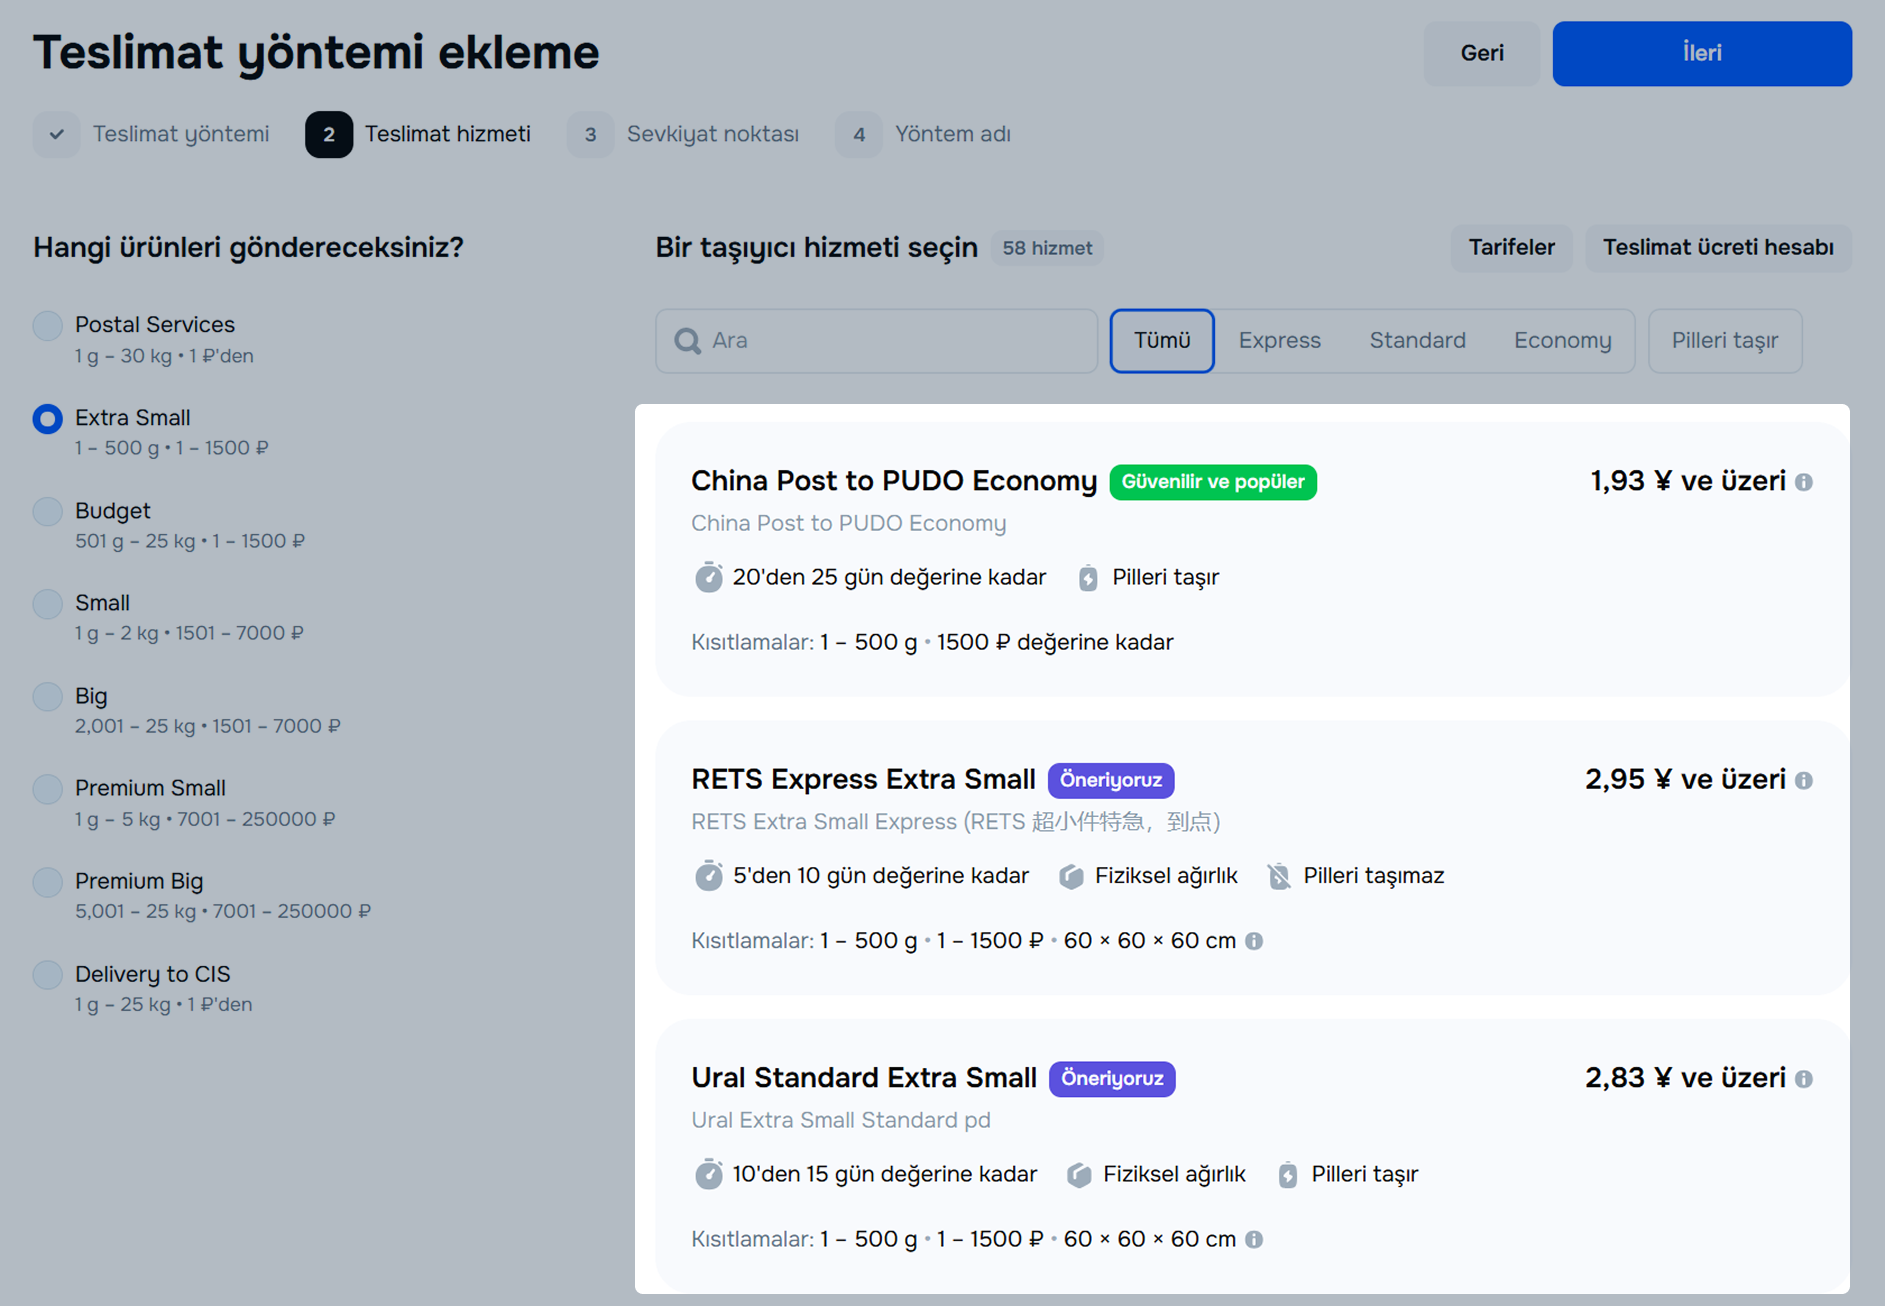Screen dimensions: 1885x1306
Task: Select Premium Small radio button
Action: (x=47, y=789)
